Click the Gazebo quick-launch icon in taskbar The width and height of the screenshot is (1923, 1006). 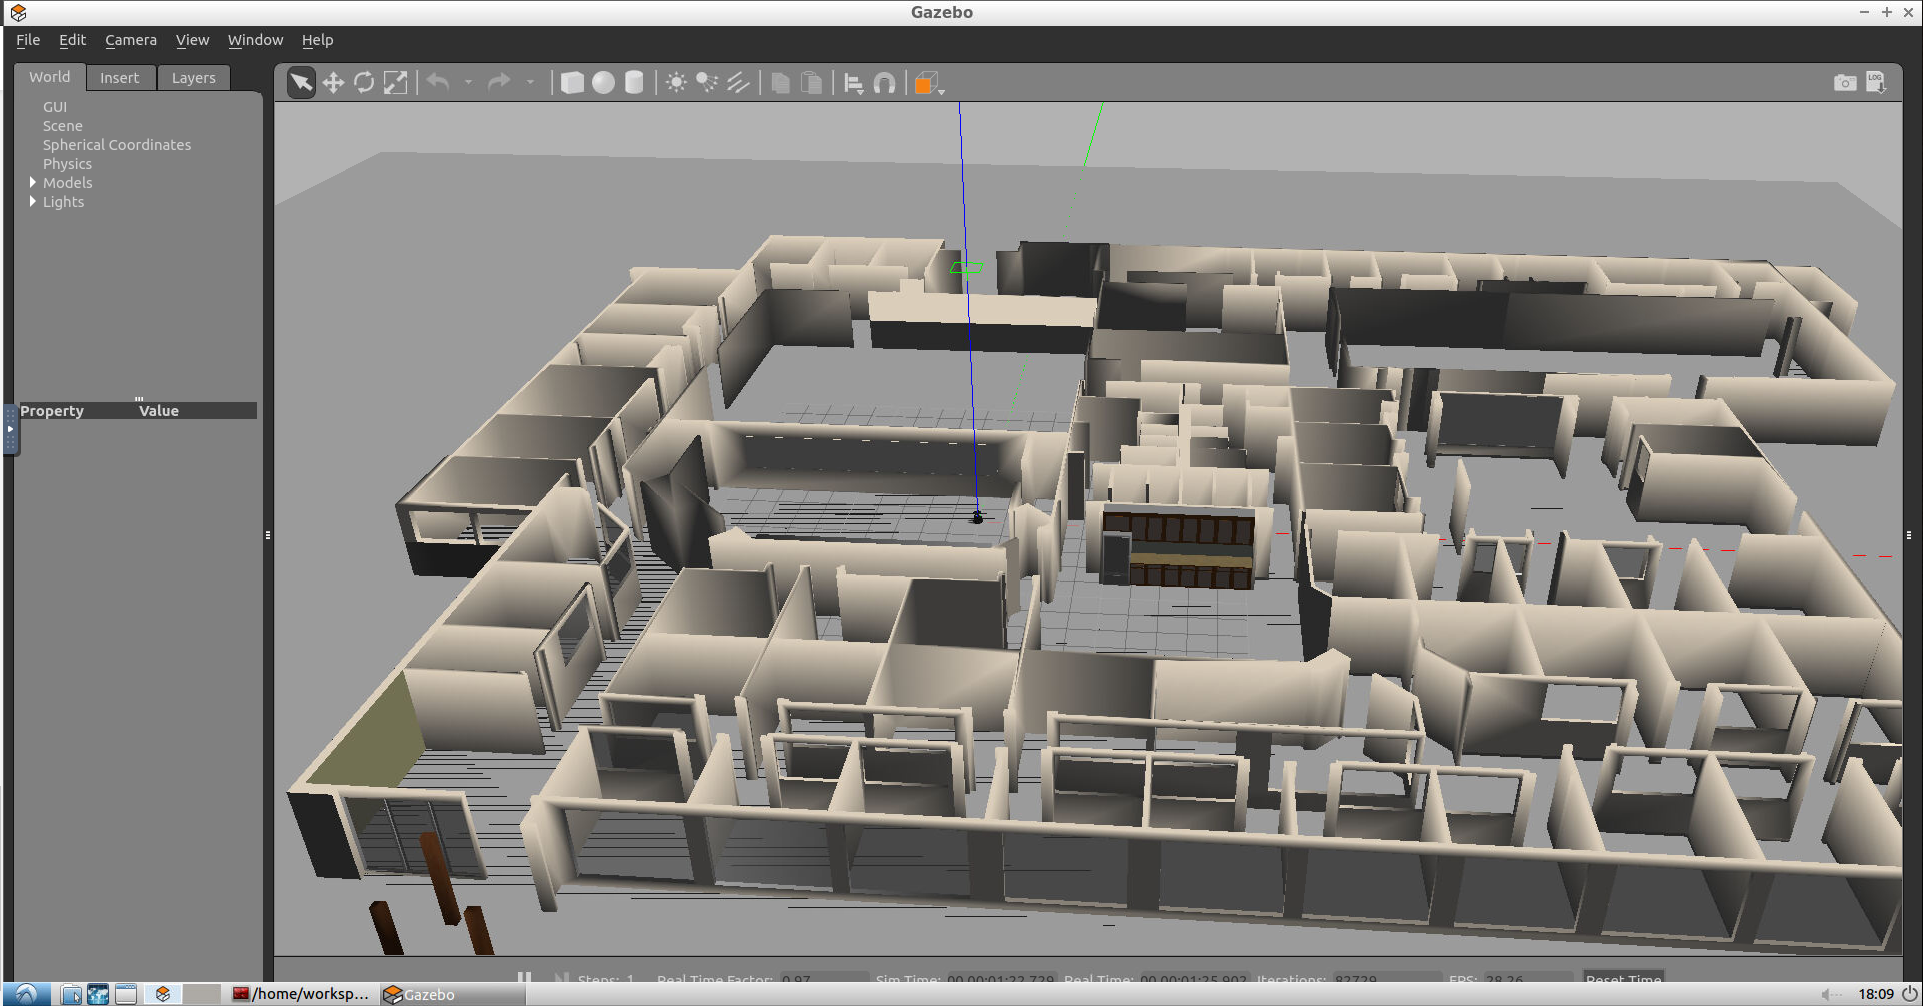click(163, 994)
